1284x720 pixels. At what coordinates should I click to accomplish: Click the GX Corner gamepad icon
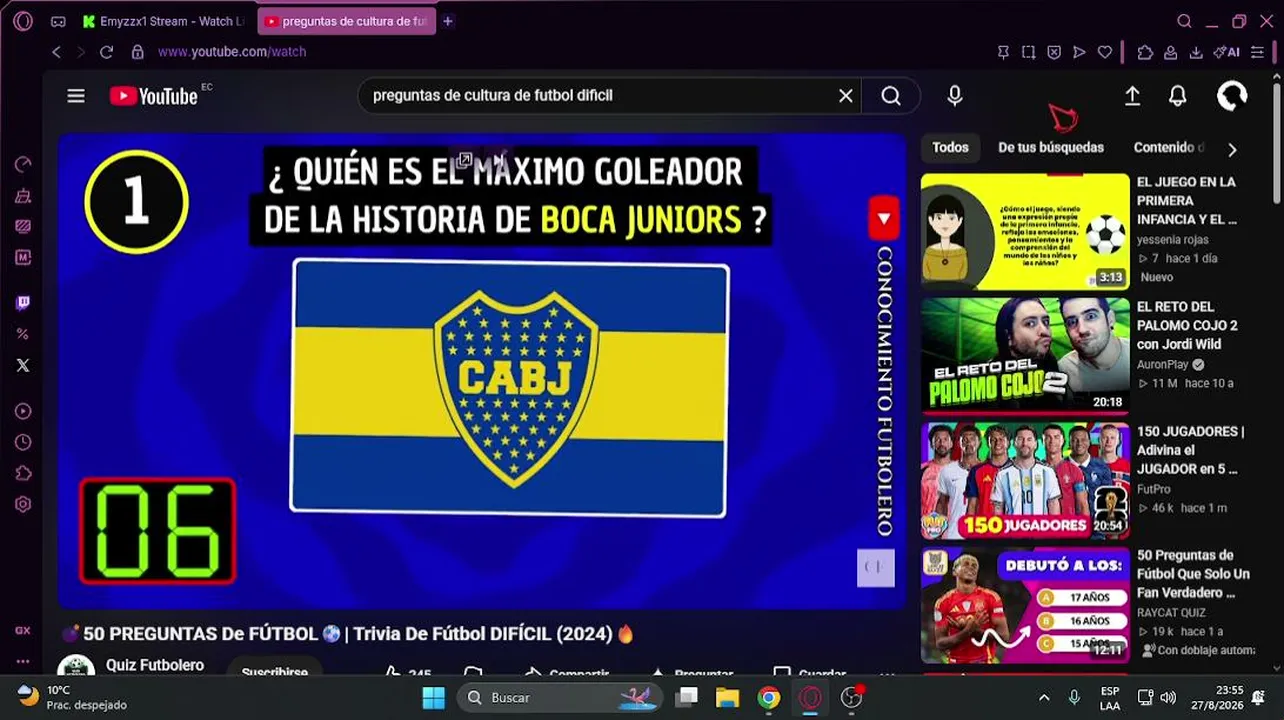coord(59,21)
